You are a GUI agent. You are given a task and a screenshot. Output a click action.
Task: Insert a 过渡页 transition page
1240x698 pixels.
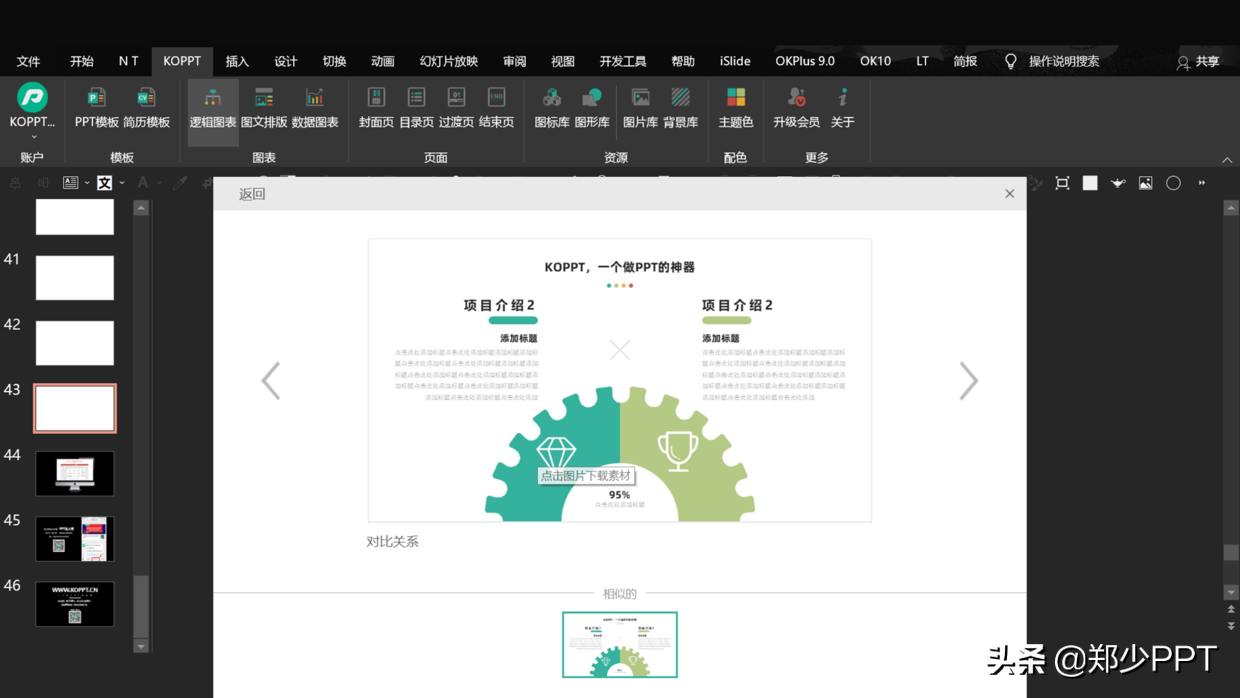[456, 108]
